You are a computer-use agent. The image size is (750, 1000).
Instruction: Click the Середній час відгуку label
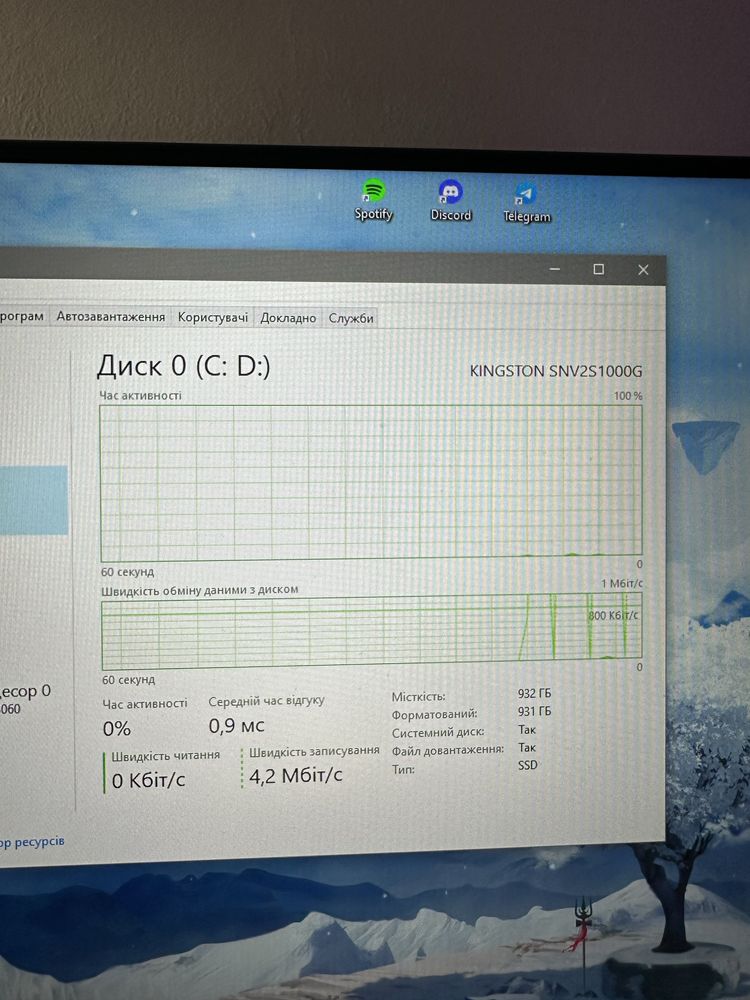pos(267,701)
